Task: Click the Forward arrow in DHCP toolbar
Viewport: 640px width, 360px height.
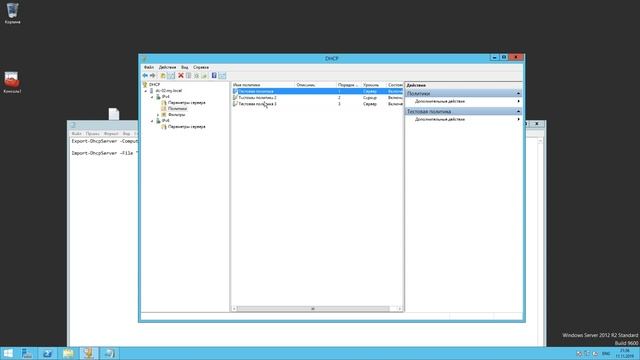Action: (x=152, y=76)
